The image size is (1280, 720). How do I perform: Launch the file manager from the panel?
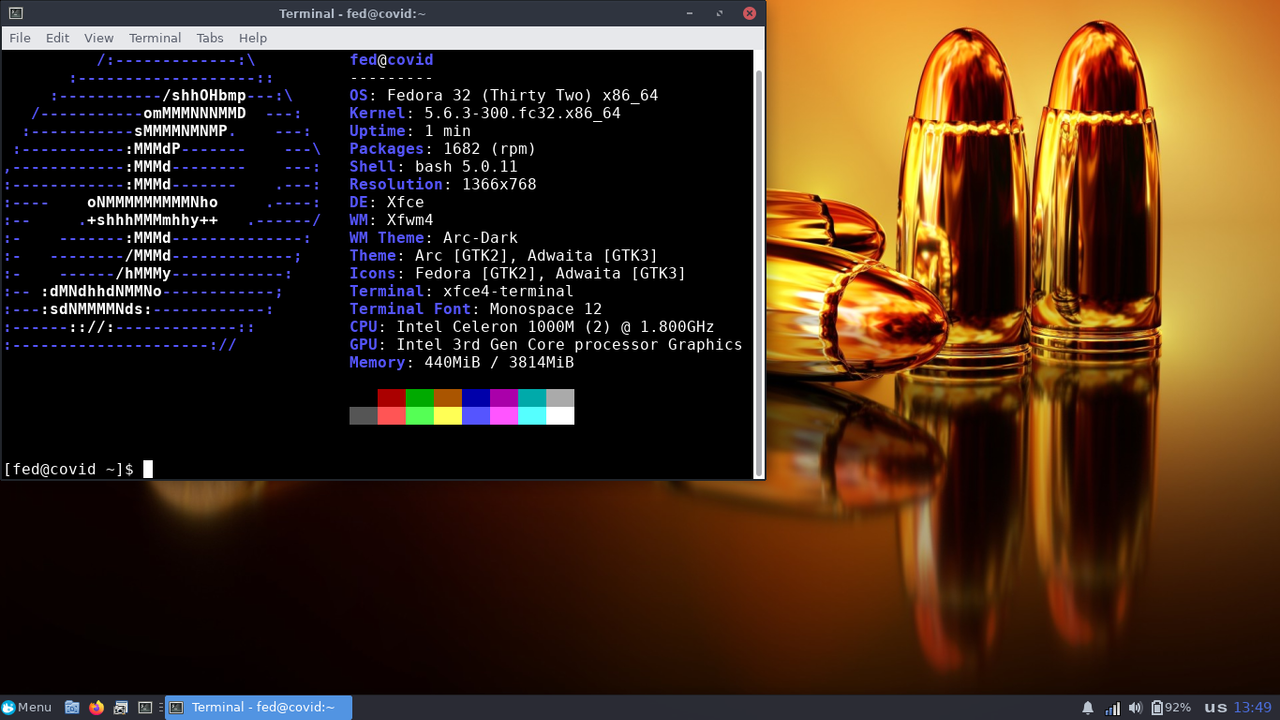tap(72, 707)
